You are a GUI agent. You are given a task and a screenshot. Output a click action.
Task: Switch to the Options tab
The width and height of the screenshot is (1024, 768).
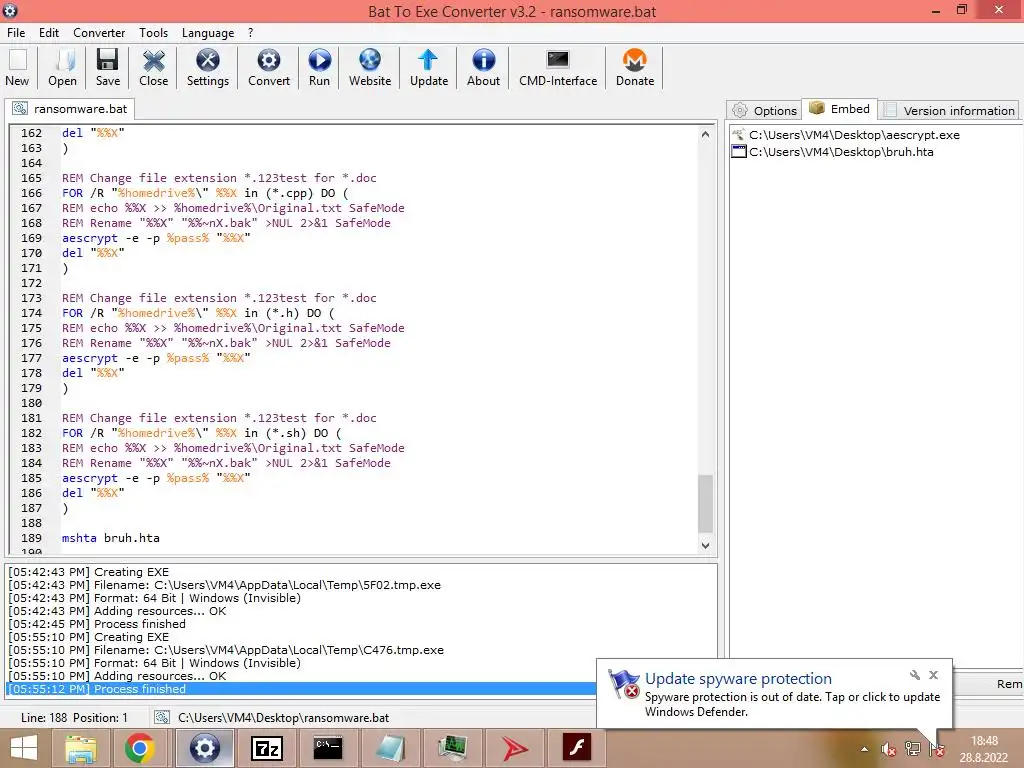point(765,110)
